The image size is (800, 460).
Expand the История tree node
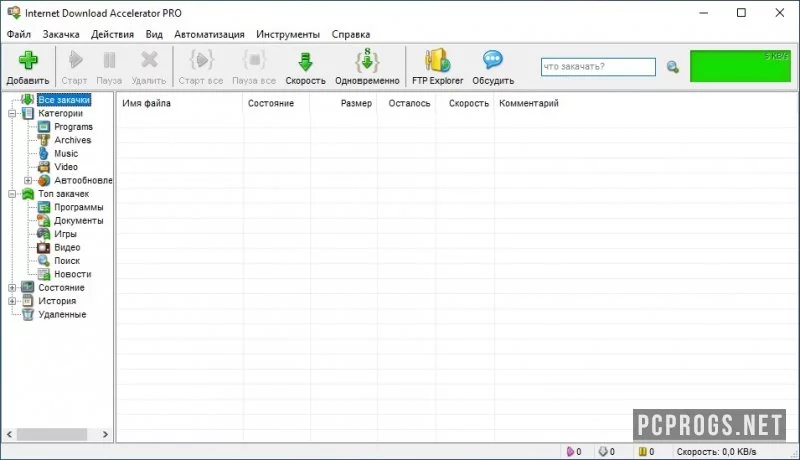(12, 301)
